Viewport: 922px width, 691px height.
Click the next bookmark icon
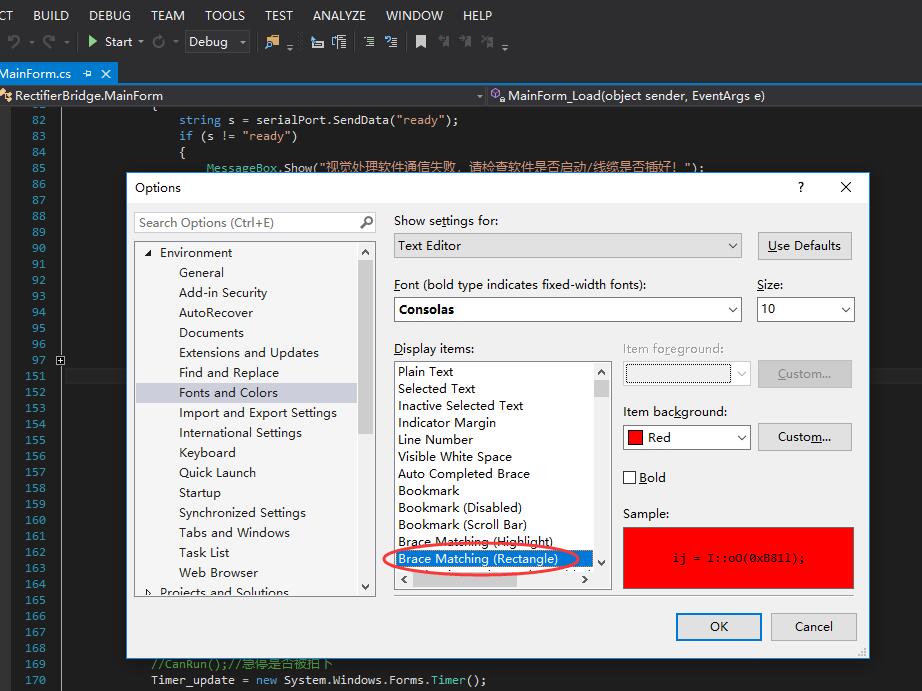tap(465, 42)
